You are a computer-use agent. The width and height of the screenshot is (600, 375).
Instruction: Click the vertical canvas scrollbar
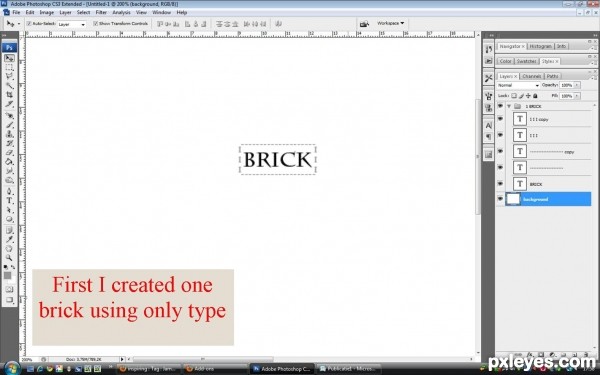[x=478, y=157]
